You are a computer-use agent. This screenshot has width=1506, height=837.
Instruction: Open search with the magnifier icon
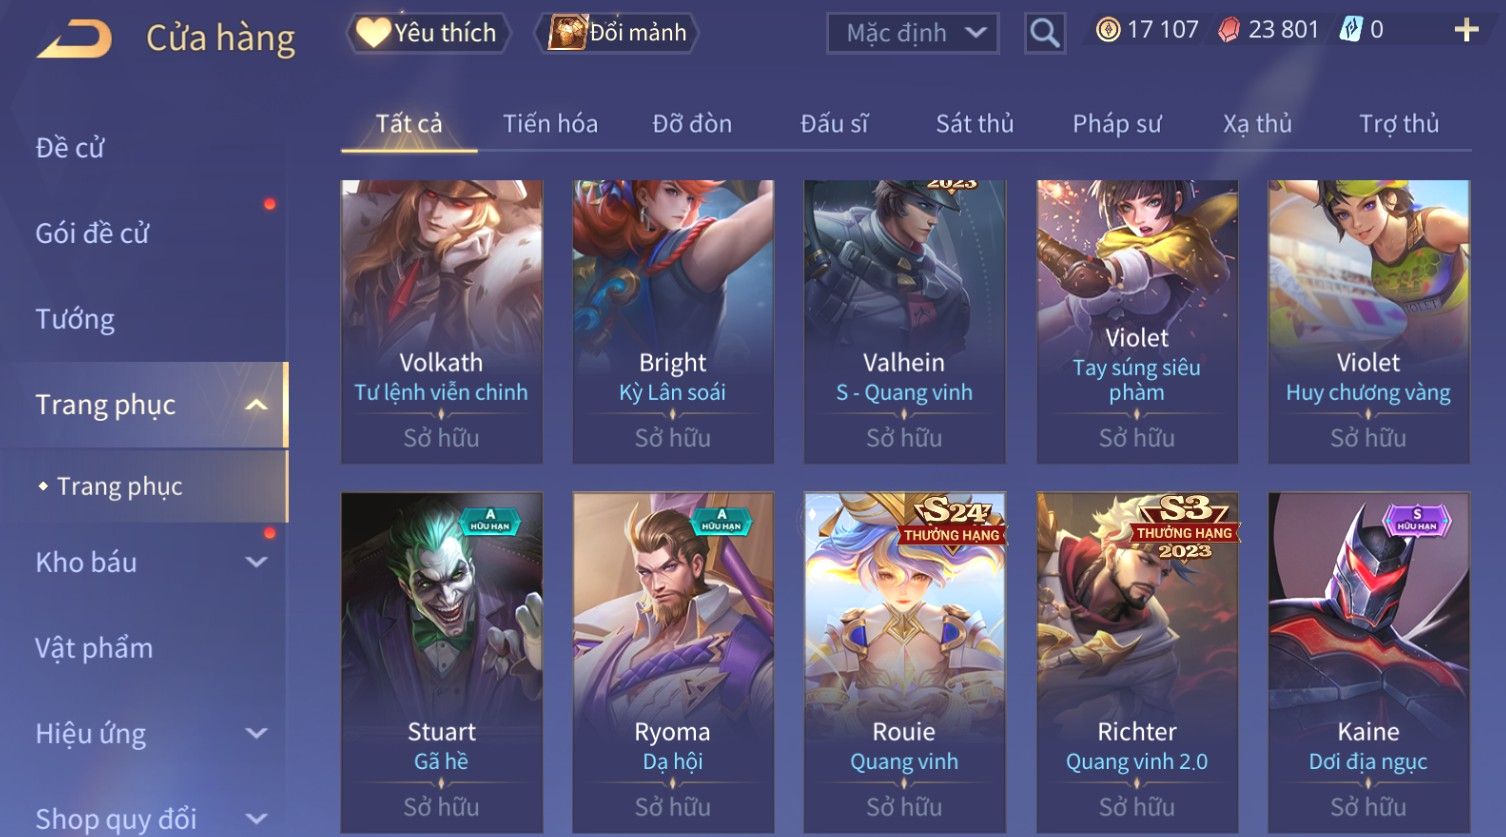(1044, 33)
